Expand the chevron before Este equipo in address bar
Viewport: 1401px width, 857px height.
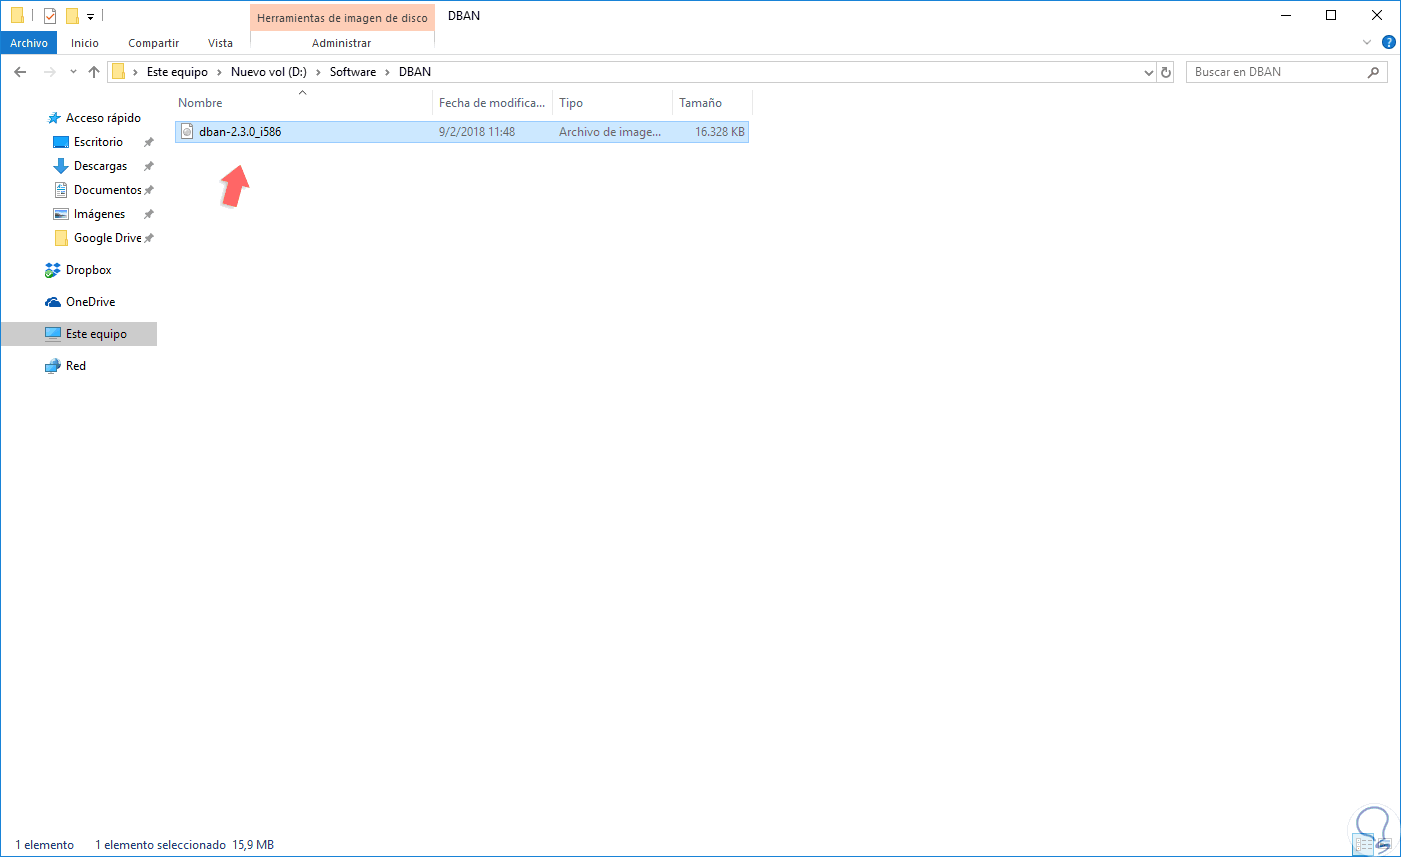(x=135, y=72)
